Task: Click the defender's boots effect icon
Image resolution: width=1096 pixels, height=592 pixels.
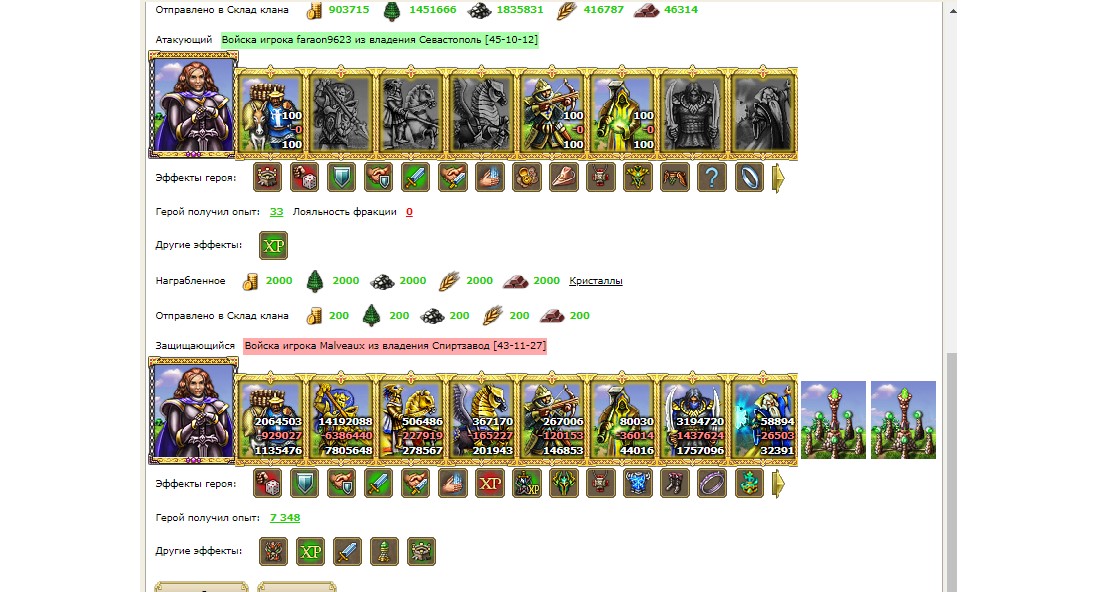Action: (x=675, y=483)
